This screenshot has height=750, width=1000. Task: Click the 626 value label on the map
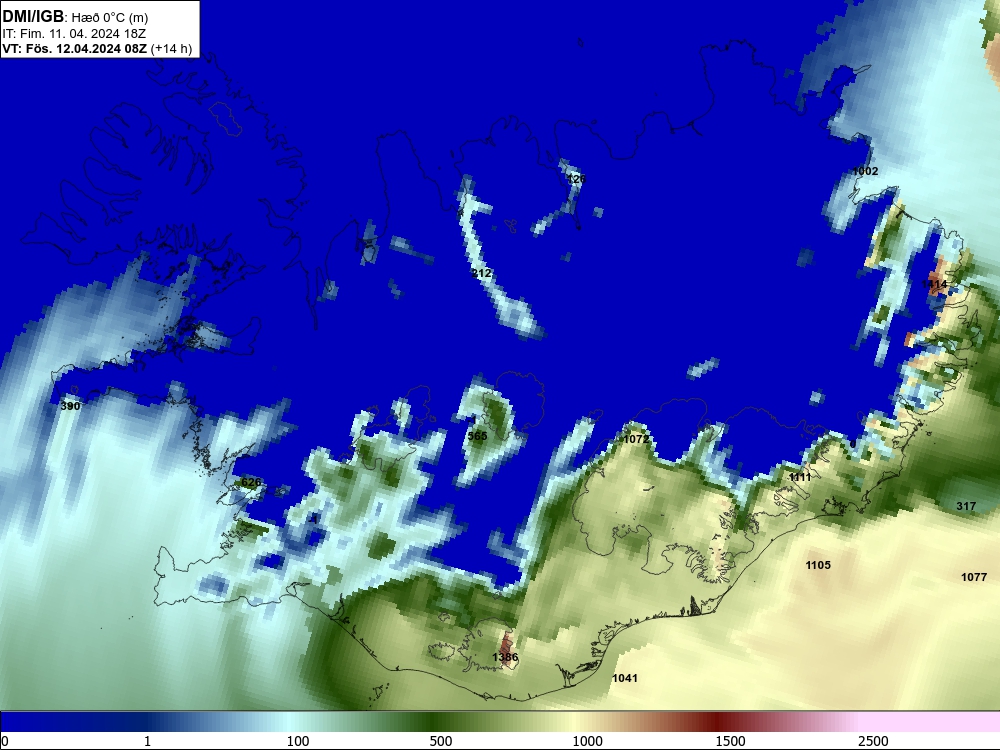pos(251,482)
